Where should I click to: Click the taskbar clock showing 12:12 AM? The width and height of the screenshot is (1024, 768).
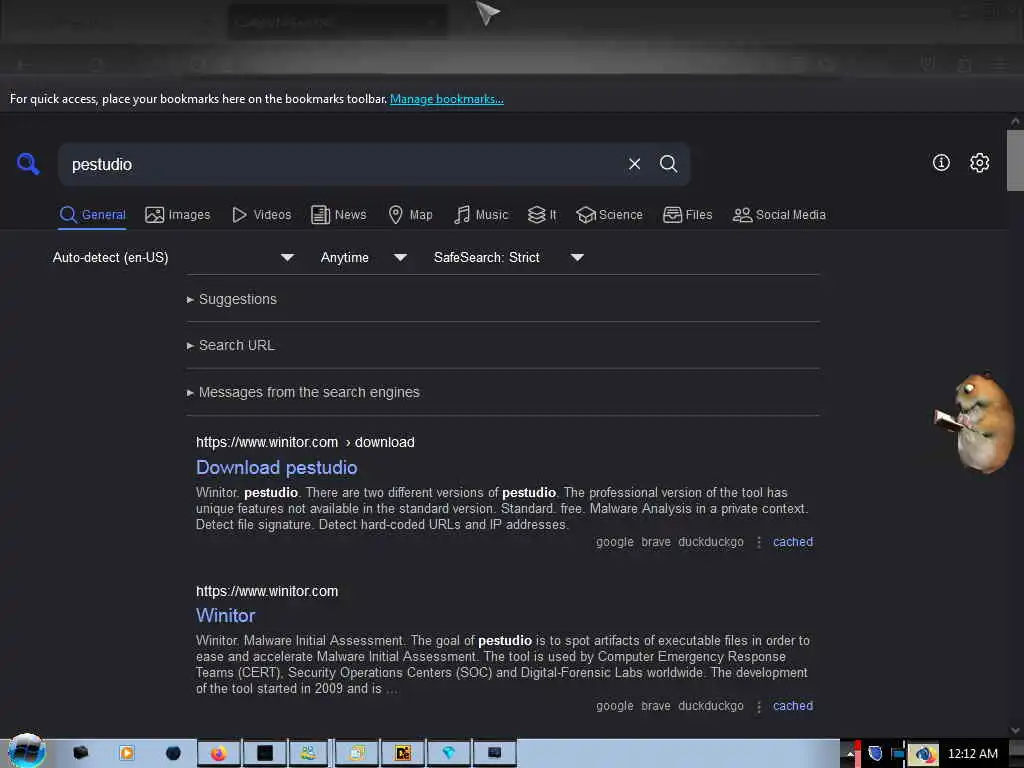[x=972, y=754]
